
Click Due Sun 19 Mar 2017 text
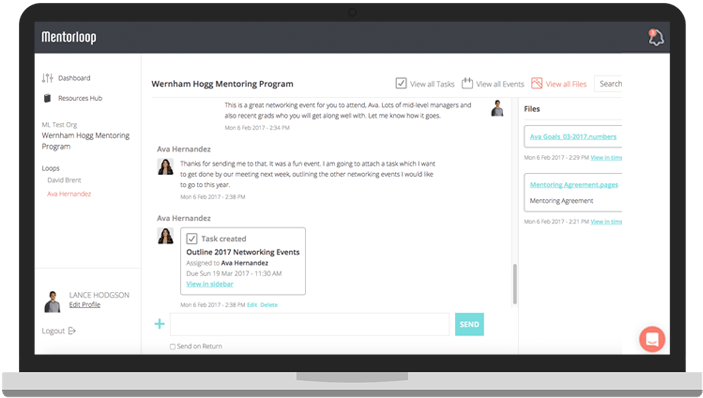point(234,273)
